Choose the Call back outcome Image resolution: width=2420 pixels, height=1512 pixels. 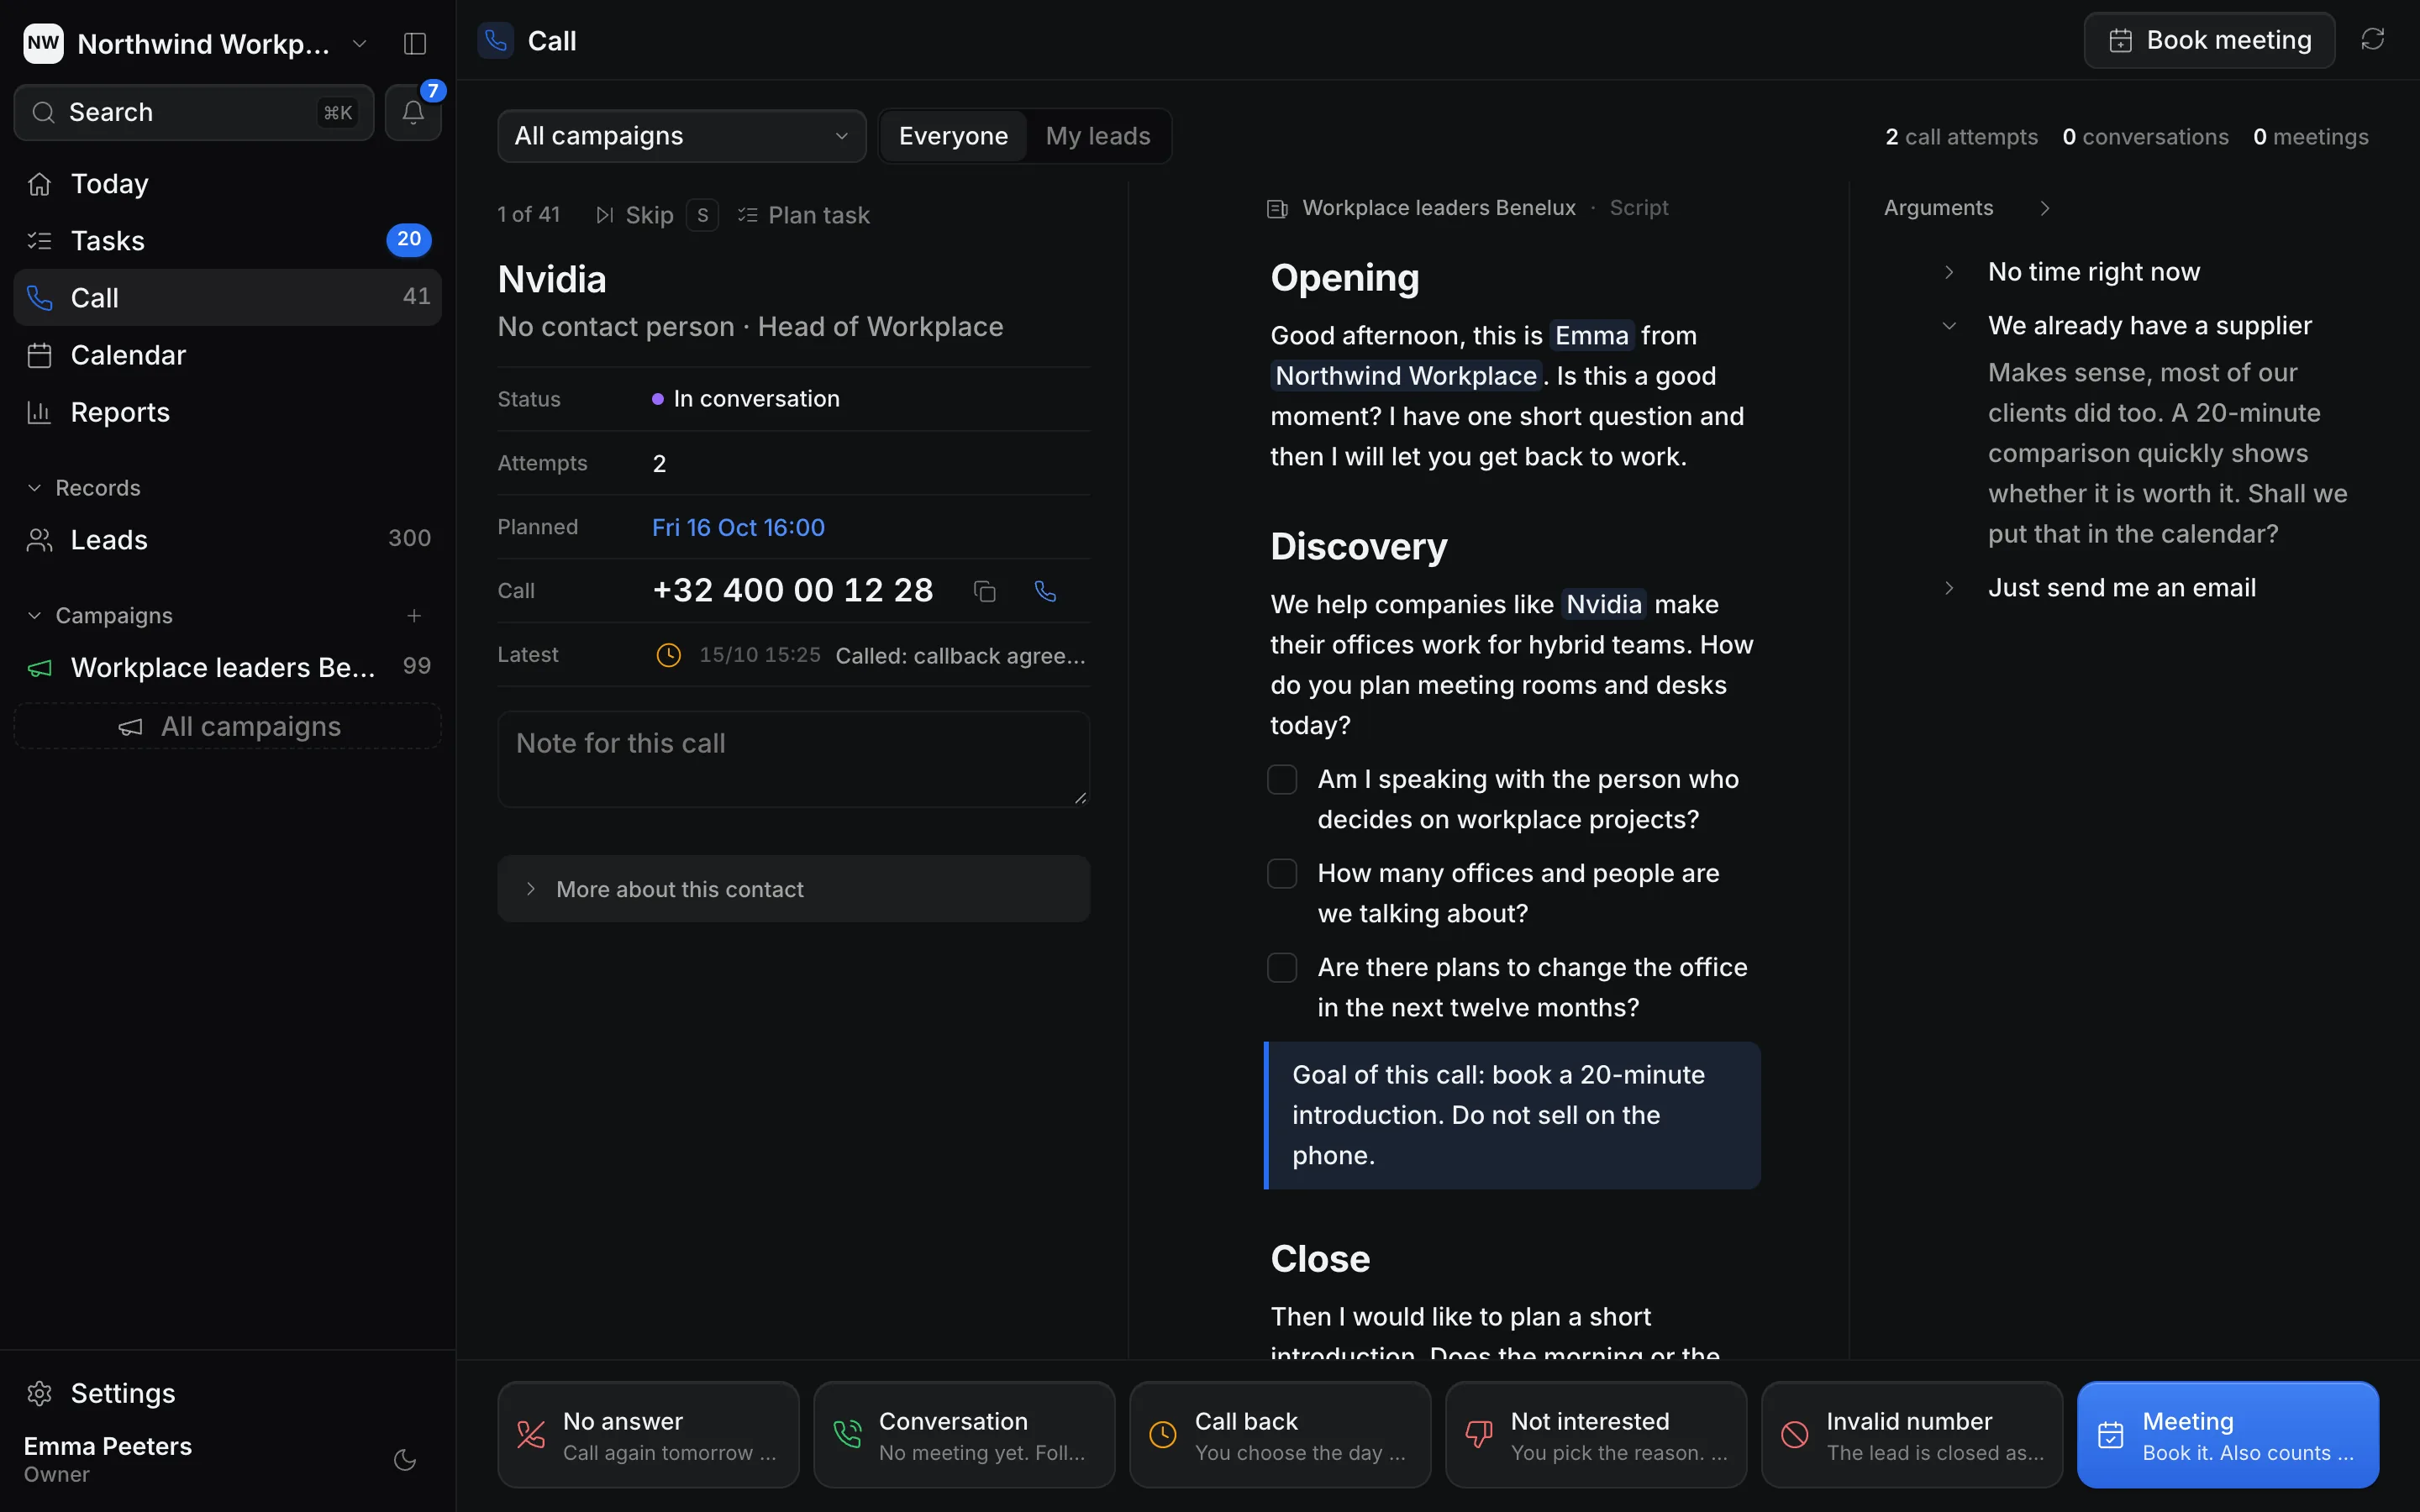tap(1280, 1435)
